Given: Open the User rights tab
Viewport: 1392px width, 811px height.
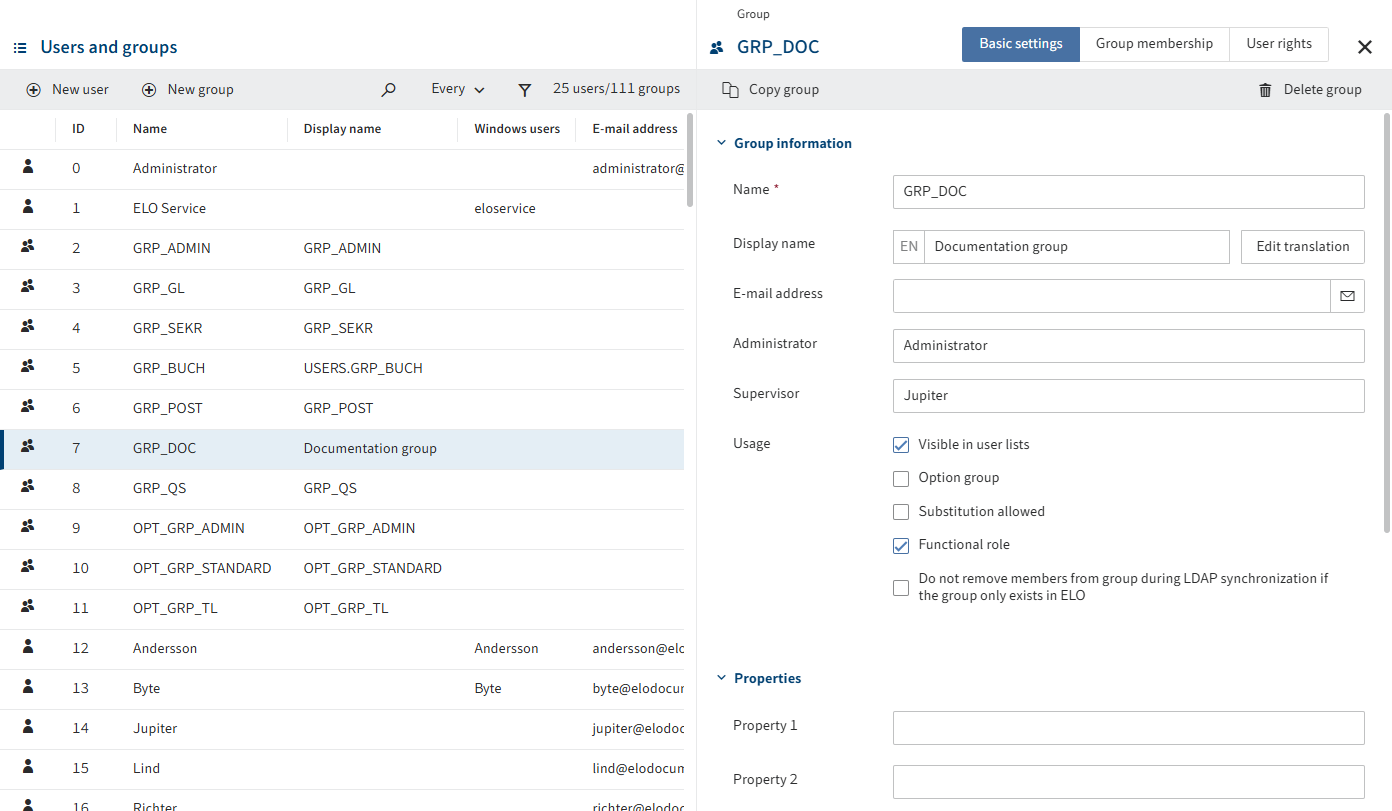Looking at the screenshot, I should tap(1278, 44).
